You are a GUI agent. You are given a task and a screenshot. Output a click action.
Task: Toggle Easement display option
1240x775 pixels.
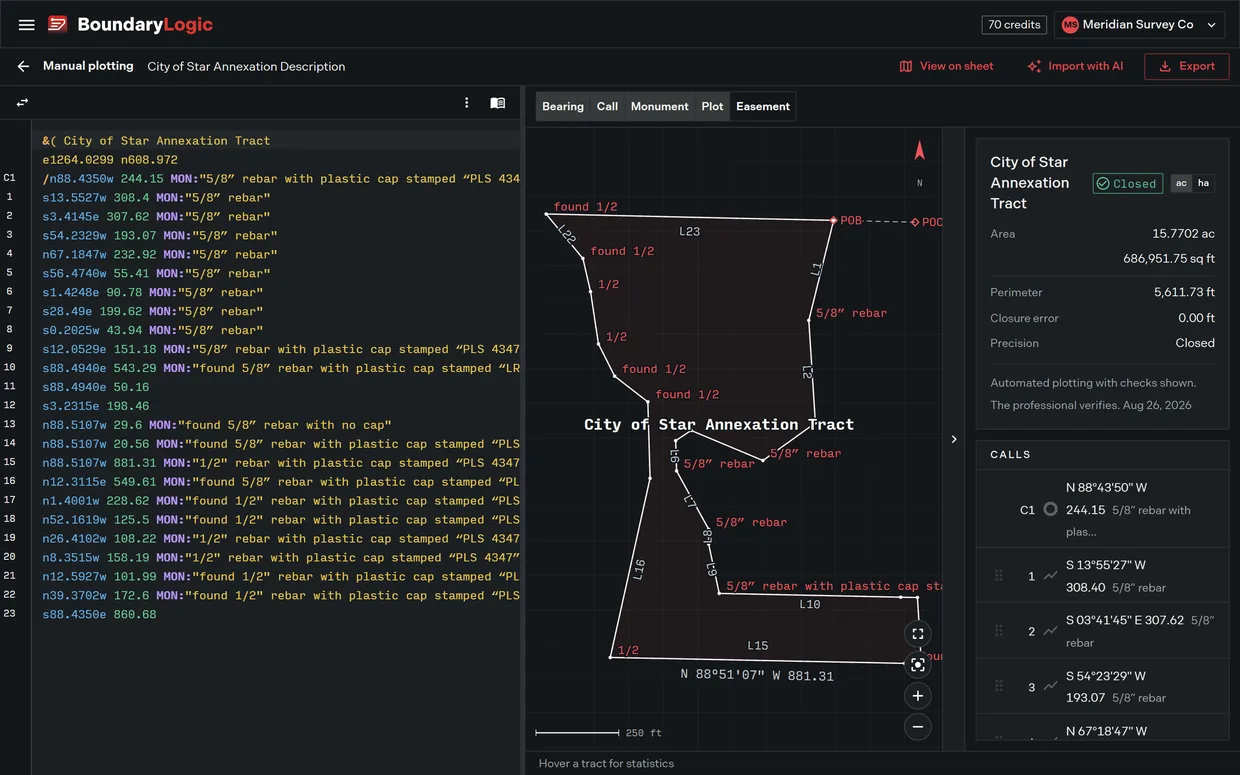pyautogui.click(x=763, y=106)
